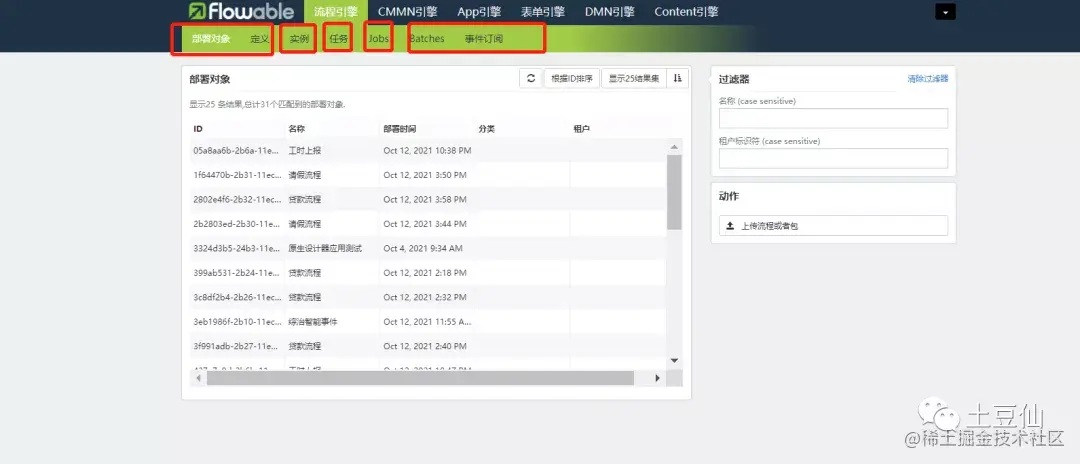
Task: Click the Oct 12, 2021 2:18 PM cell
Action: 427,273
